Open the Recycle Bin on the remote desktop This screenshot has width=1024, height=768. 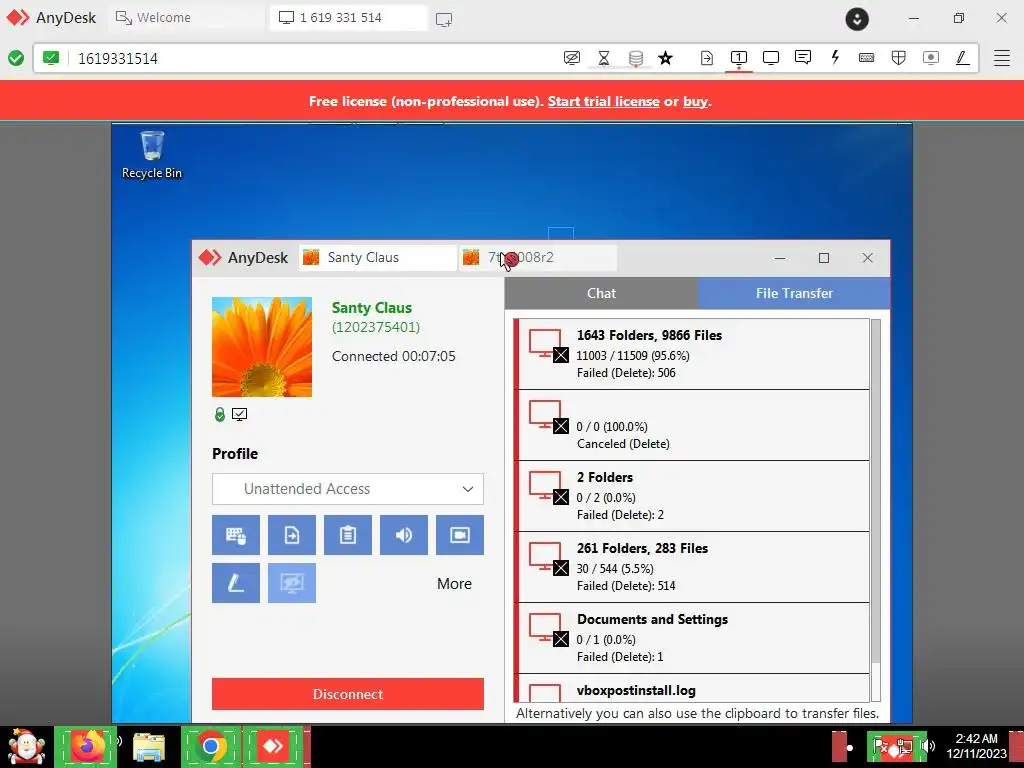click(x=152, y=155)
